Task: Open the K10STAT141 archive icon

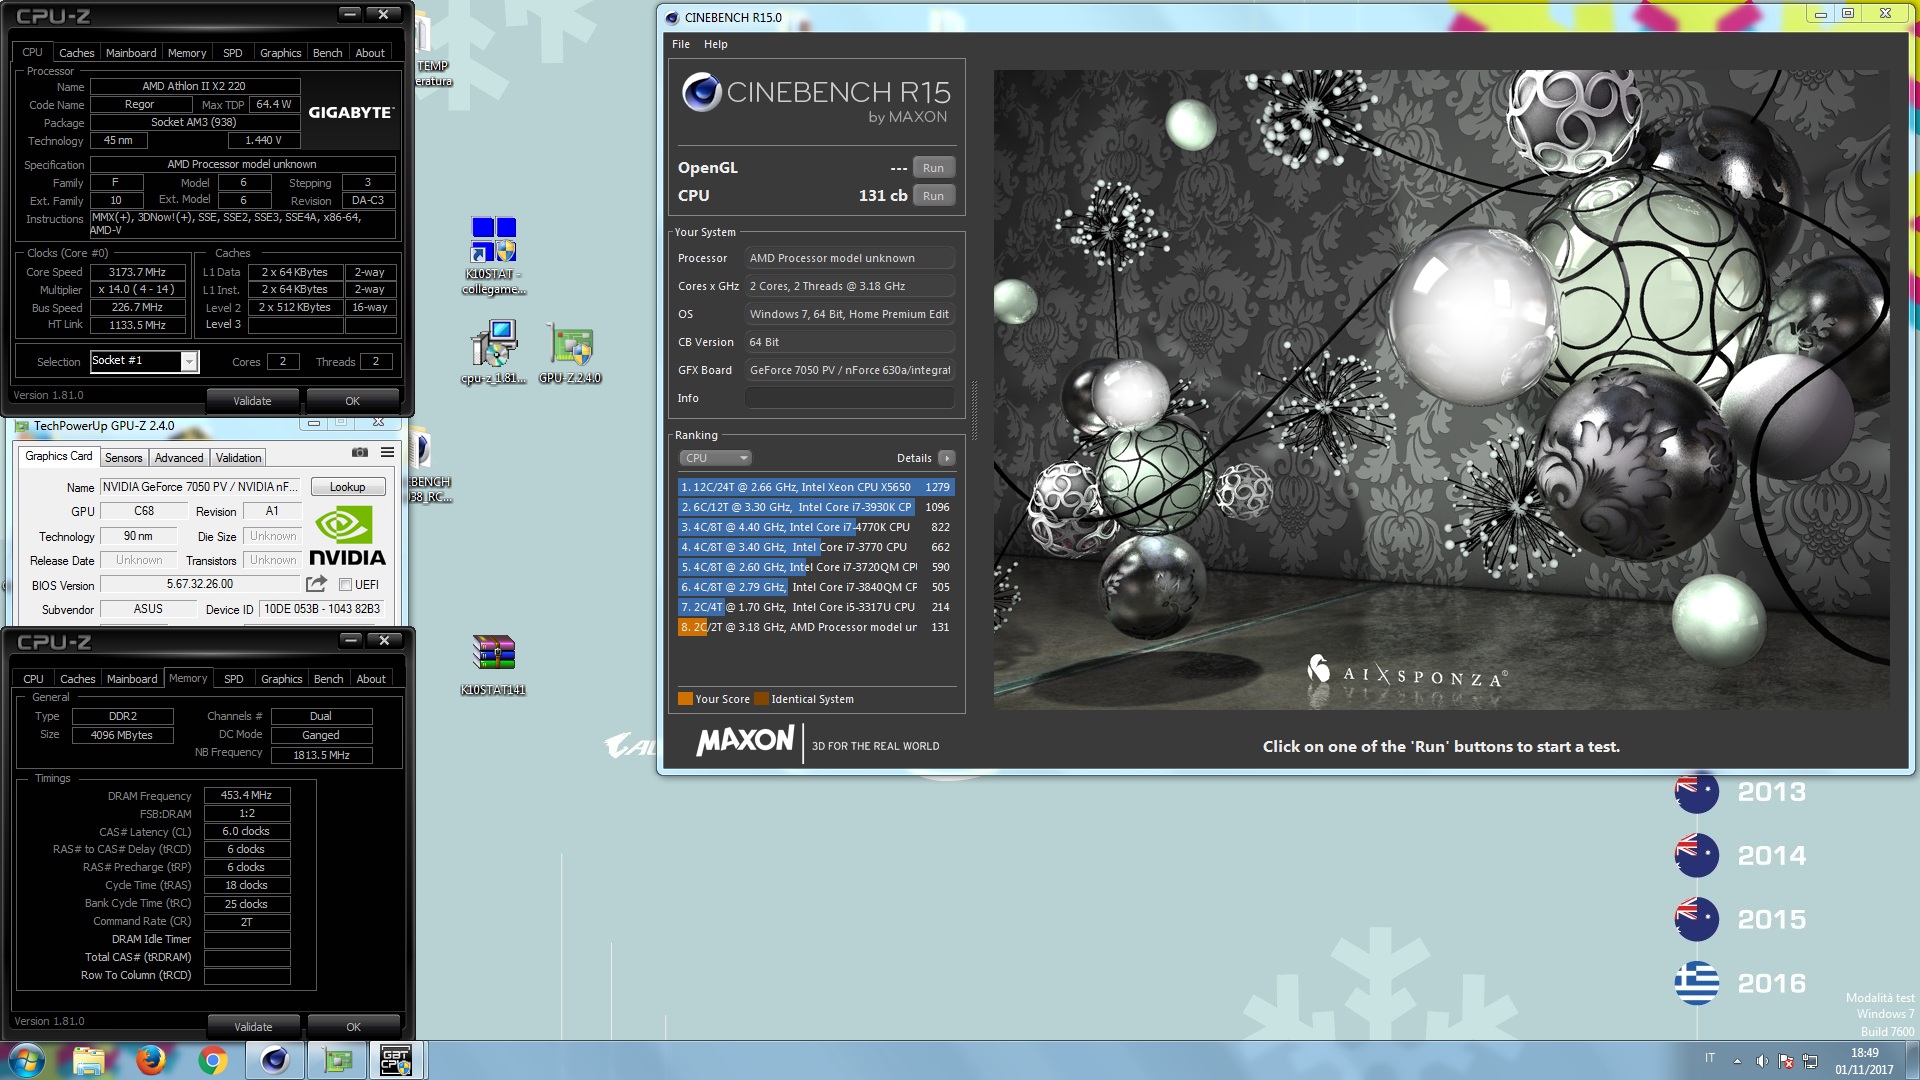Action: point(493,664)
